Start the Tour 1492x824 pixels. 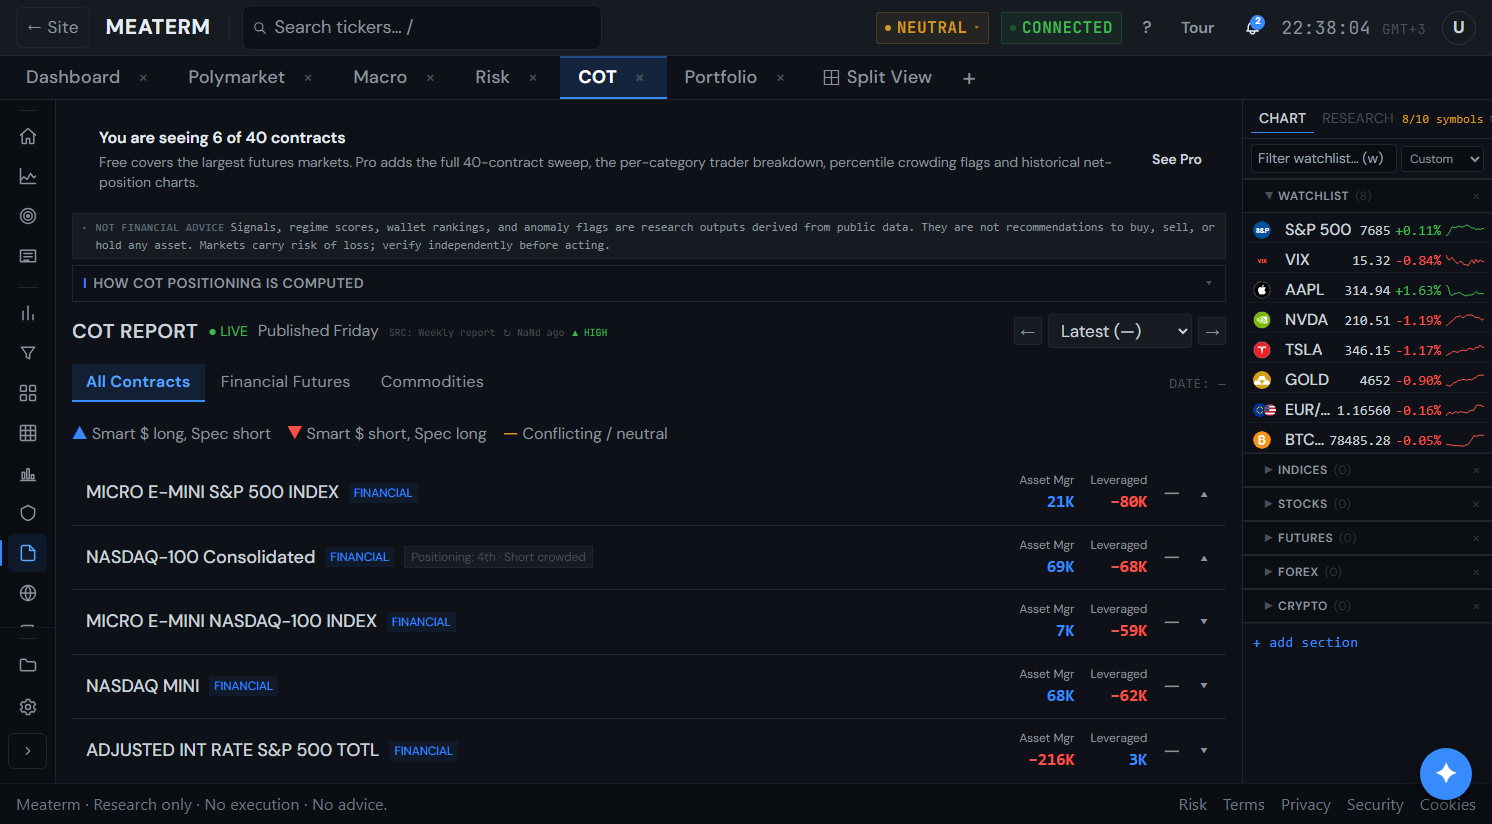click(x=1197, y=28)
